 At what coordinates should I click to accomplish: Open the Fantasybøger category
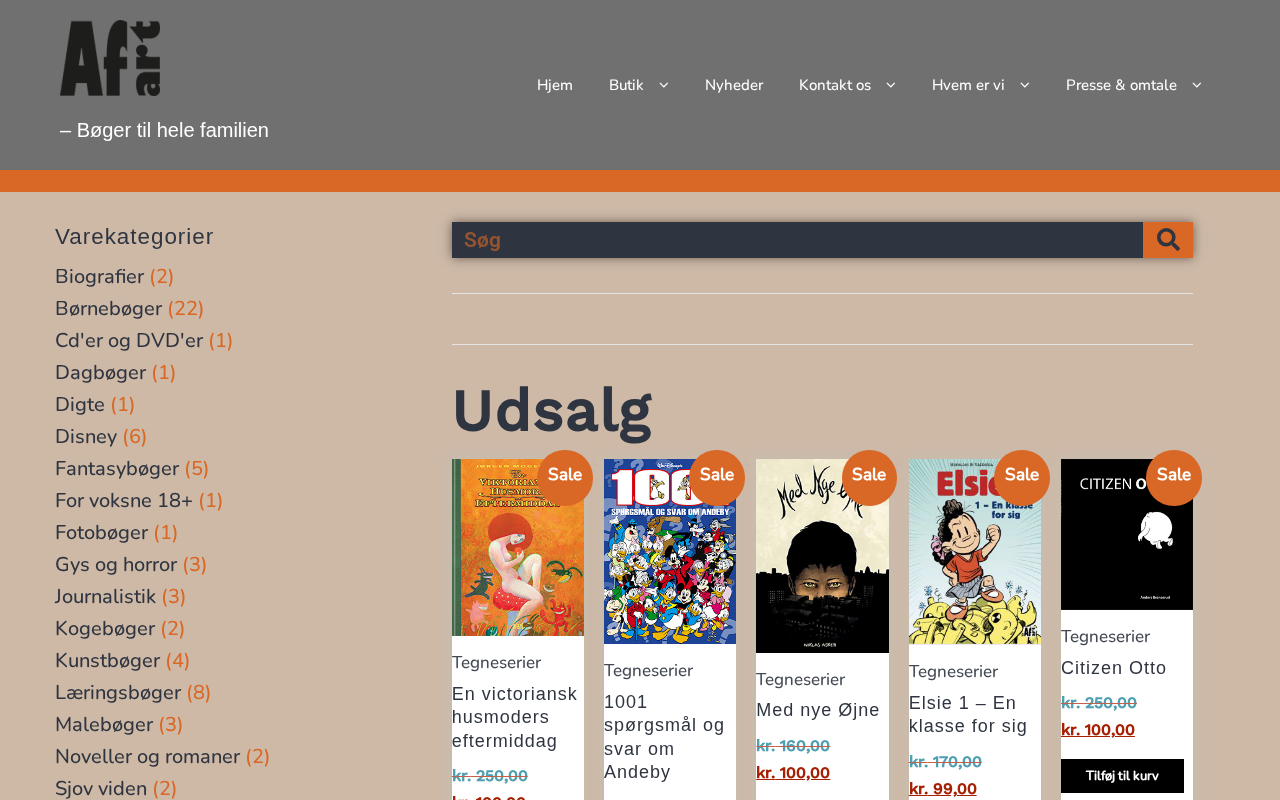pos(117,469)
